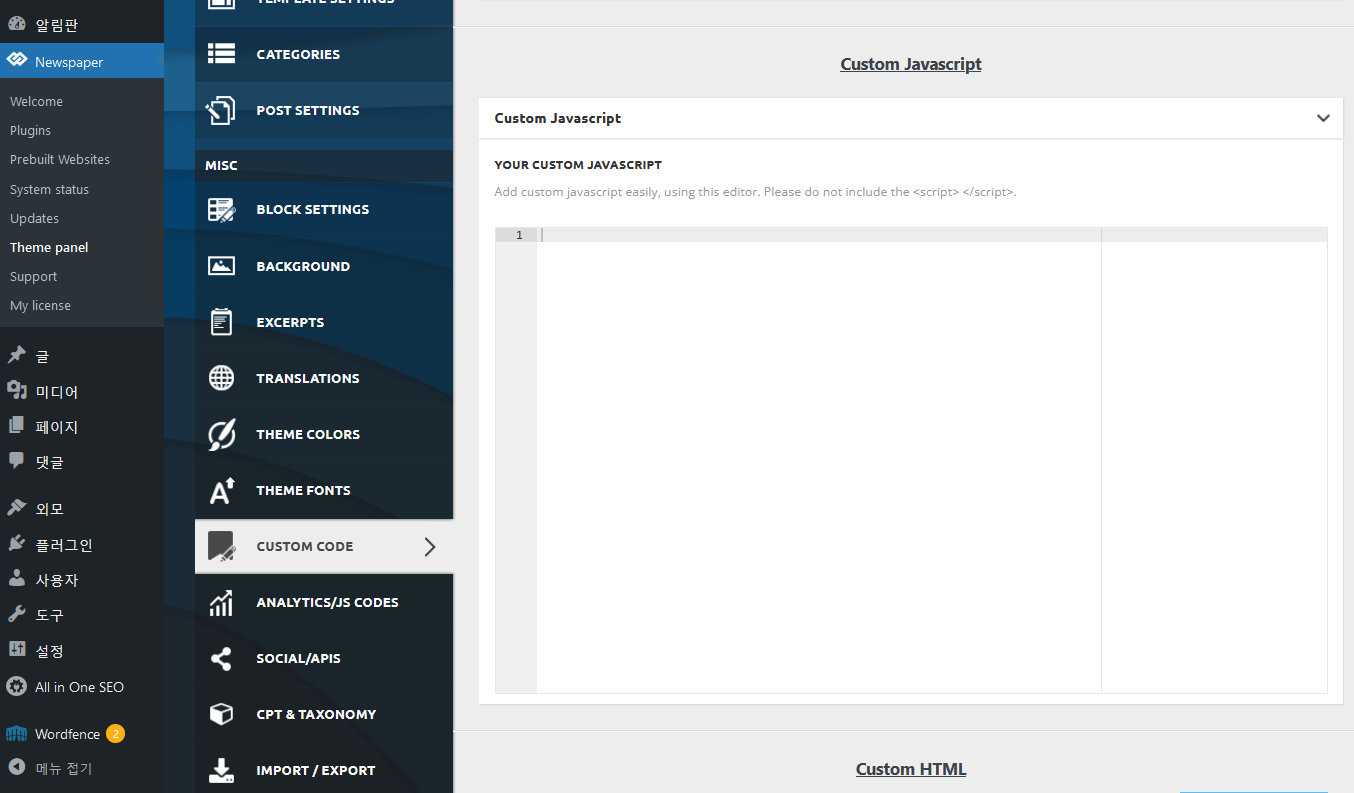Click the collapse menu arrow icon

pos(17,768)
